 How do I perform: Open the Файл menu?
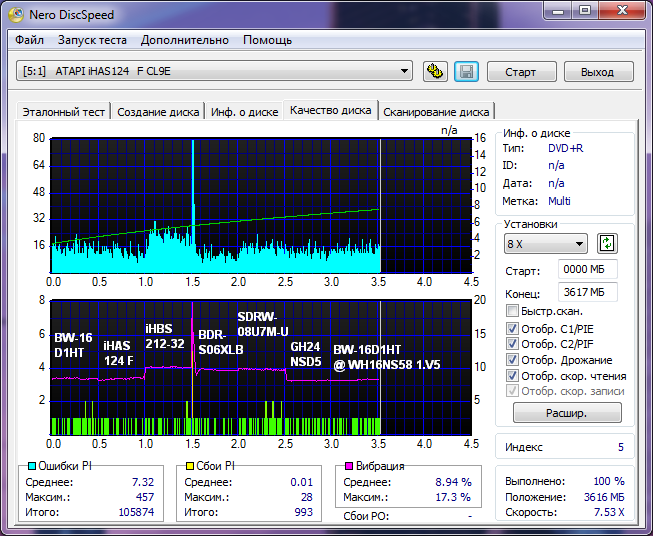tap(30, 40)
